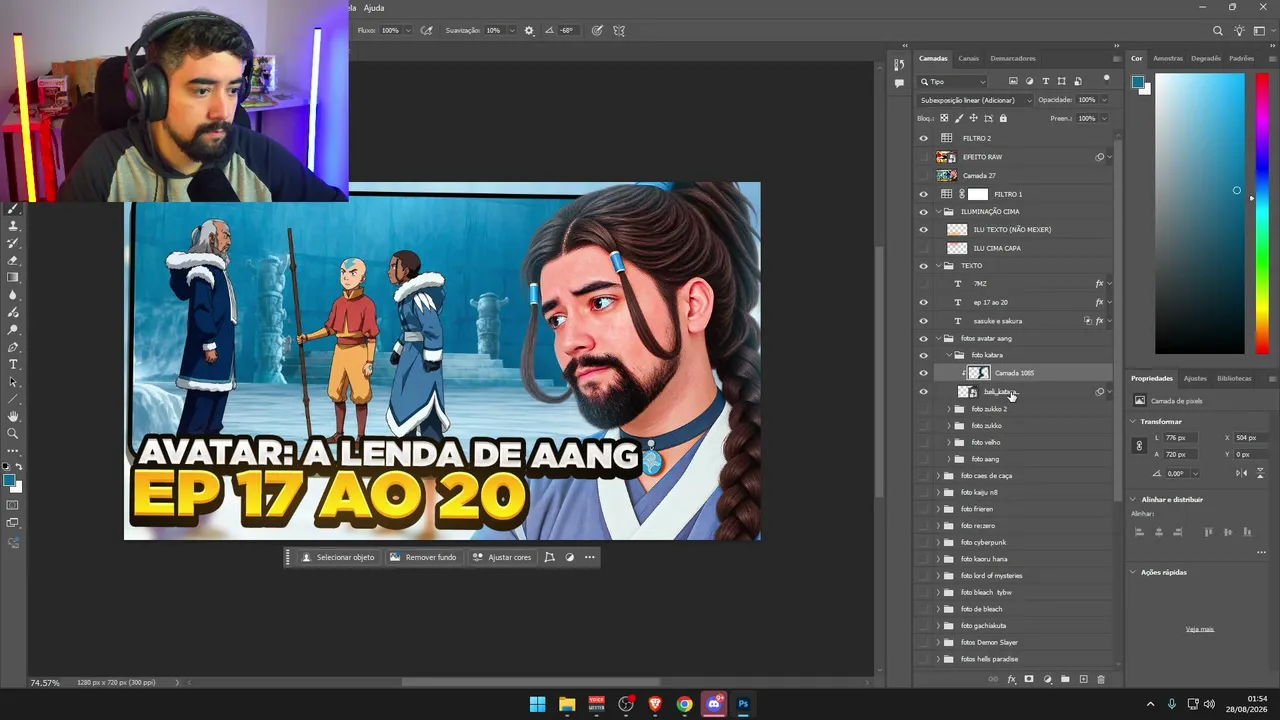Screen dimensions: 1280x720
Task: Add a layer style with fx button
Action: click(x=1011, y=680)
